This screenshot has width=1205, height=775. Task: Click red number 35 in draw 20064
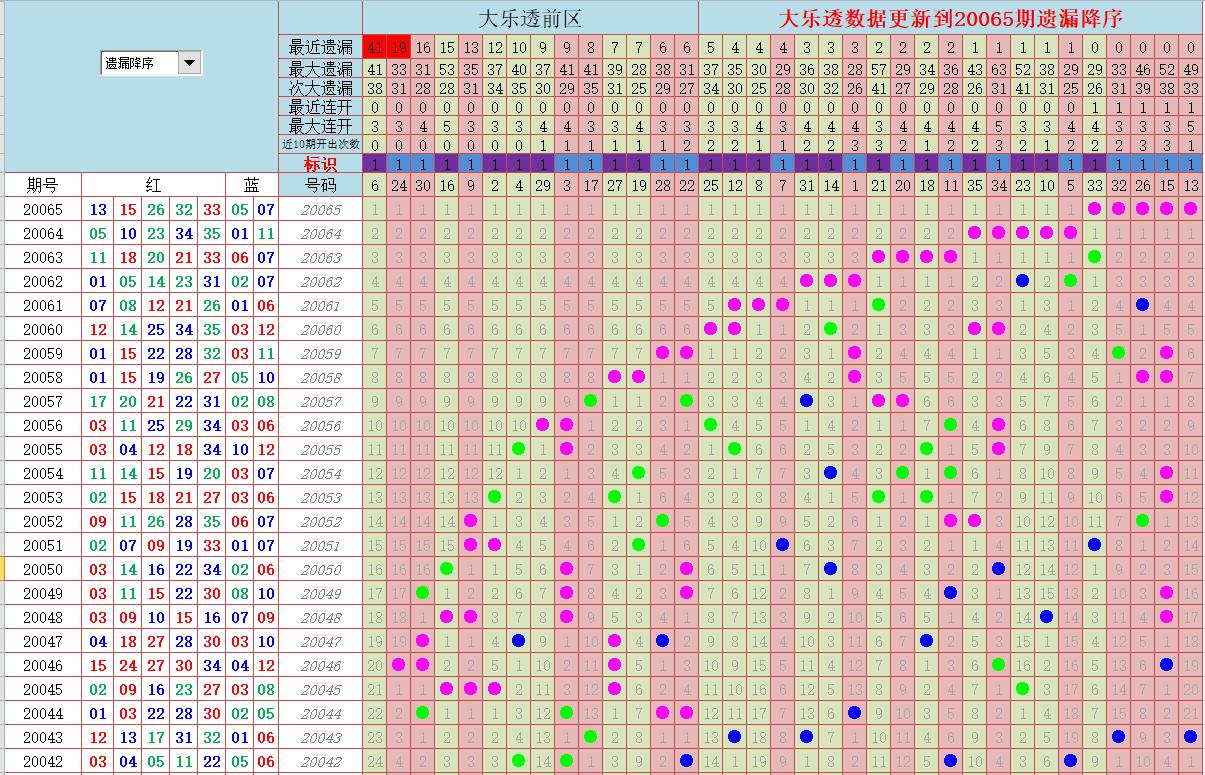point(211,234)
